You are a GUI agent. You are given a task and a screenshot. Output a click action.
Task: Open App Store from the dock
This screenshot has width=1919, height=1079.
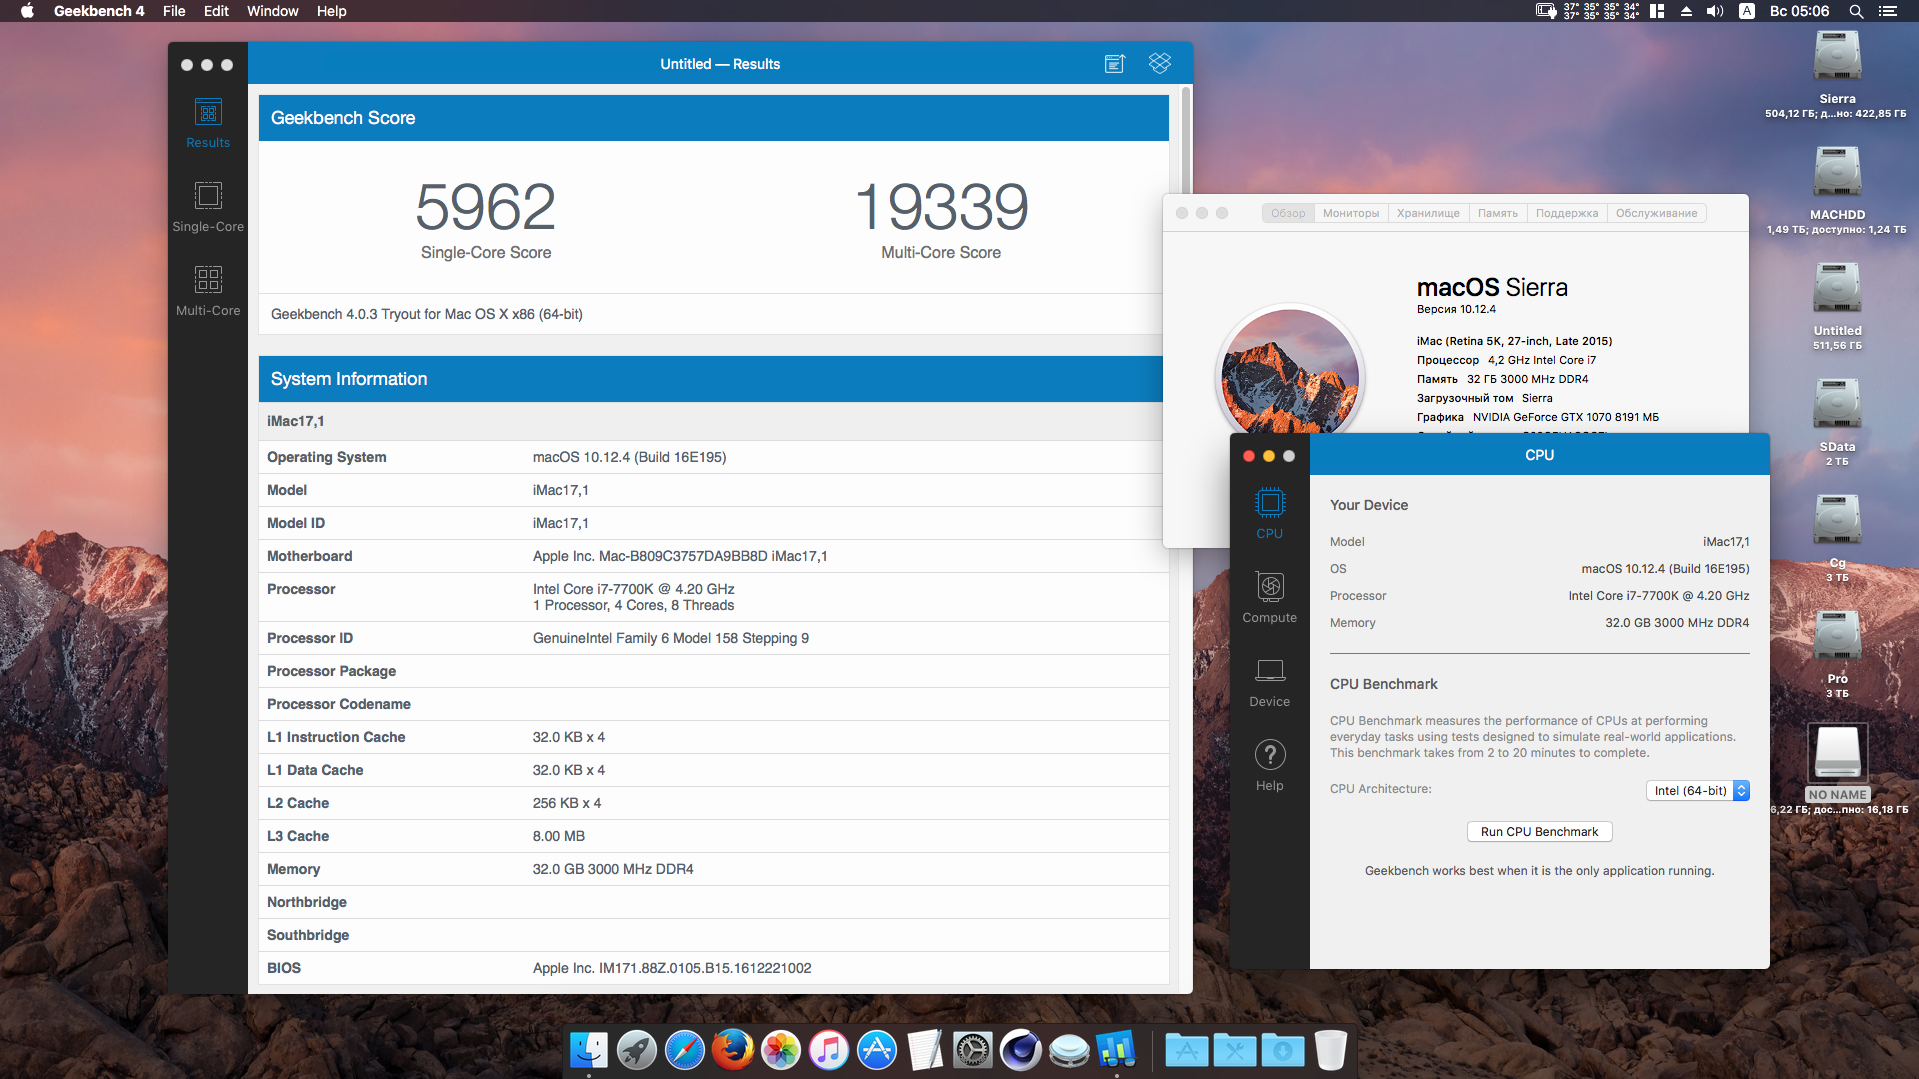click(877, 1050)
